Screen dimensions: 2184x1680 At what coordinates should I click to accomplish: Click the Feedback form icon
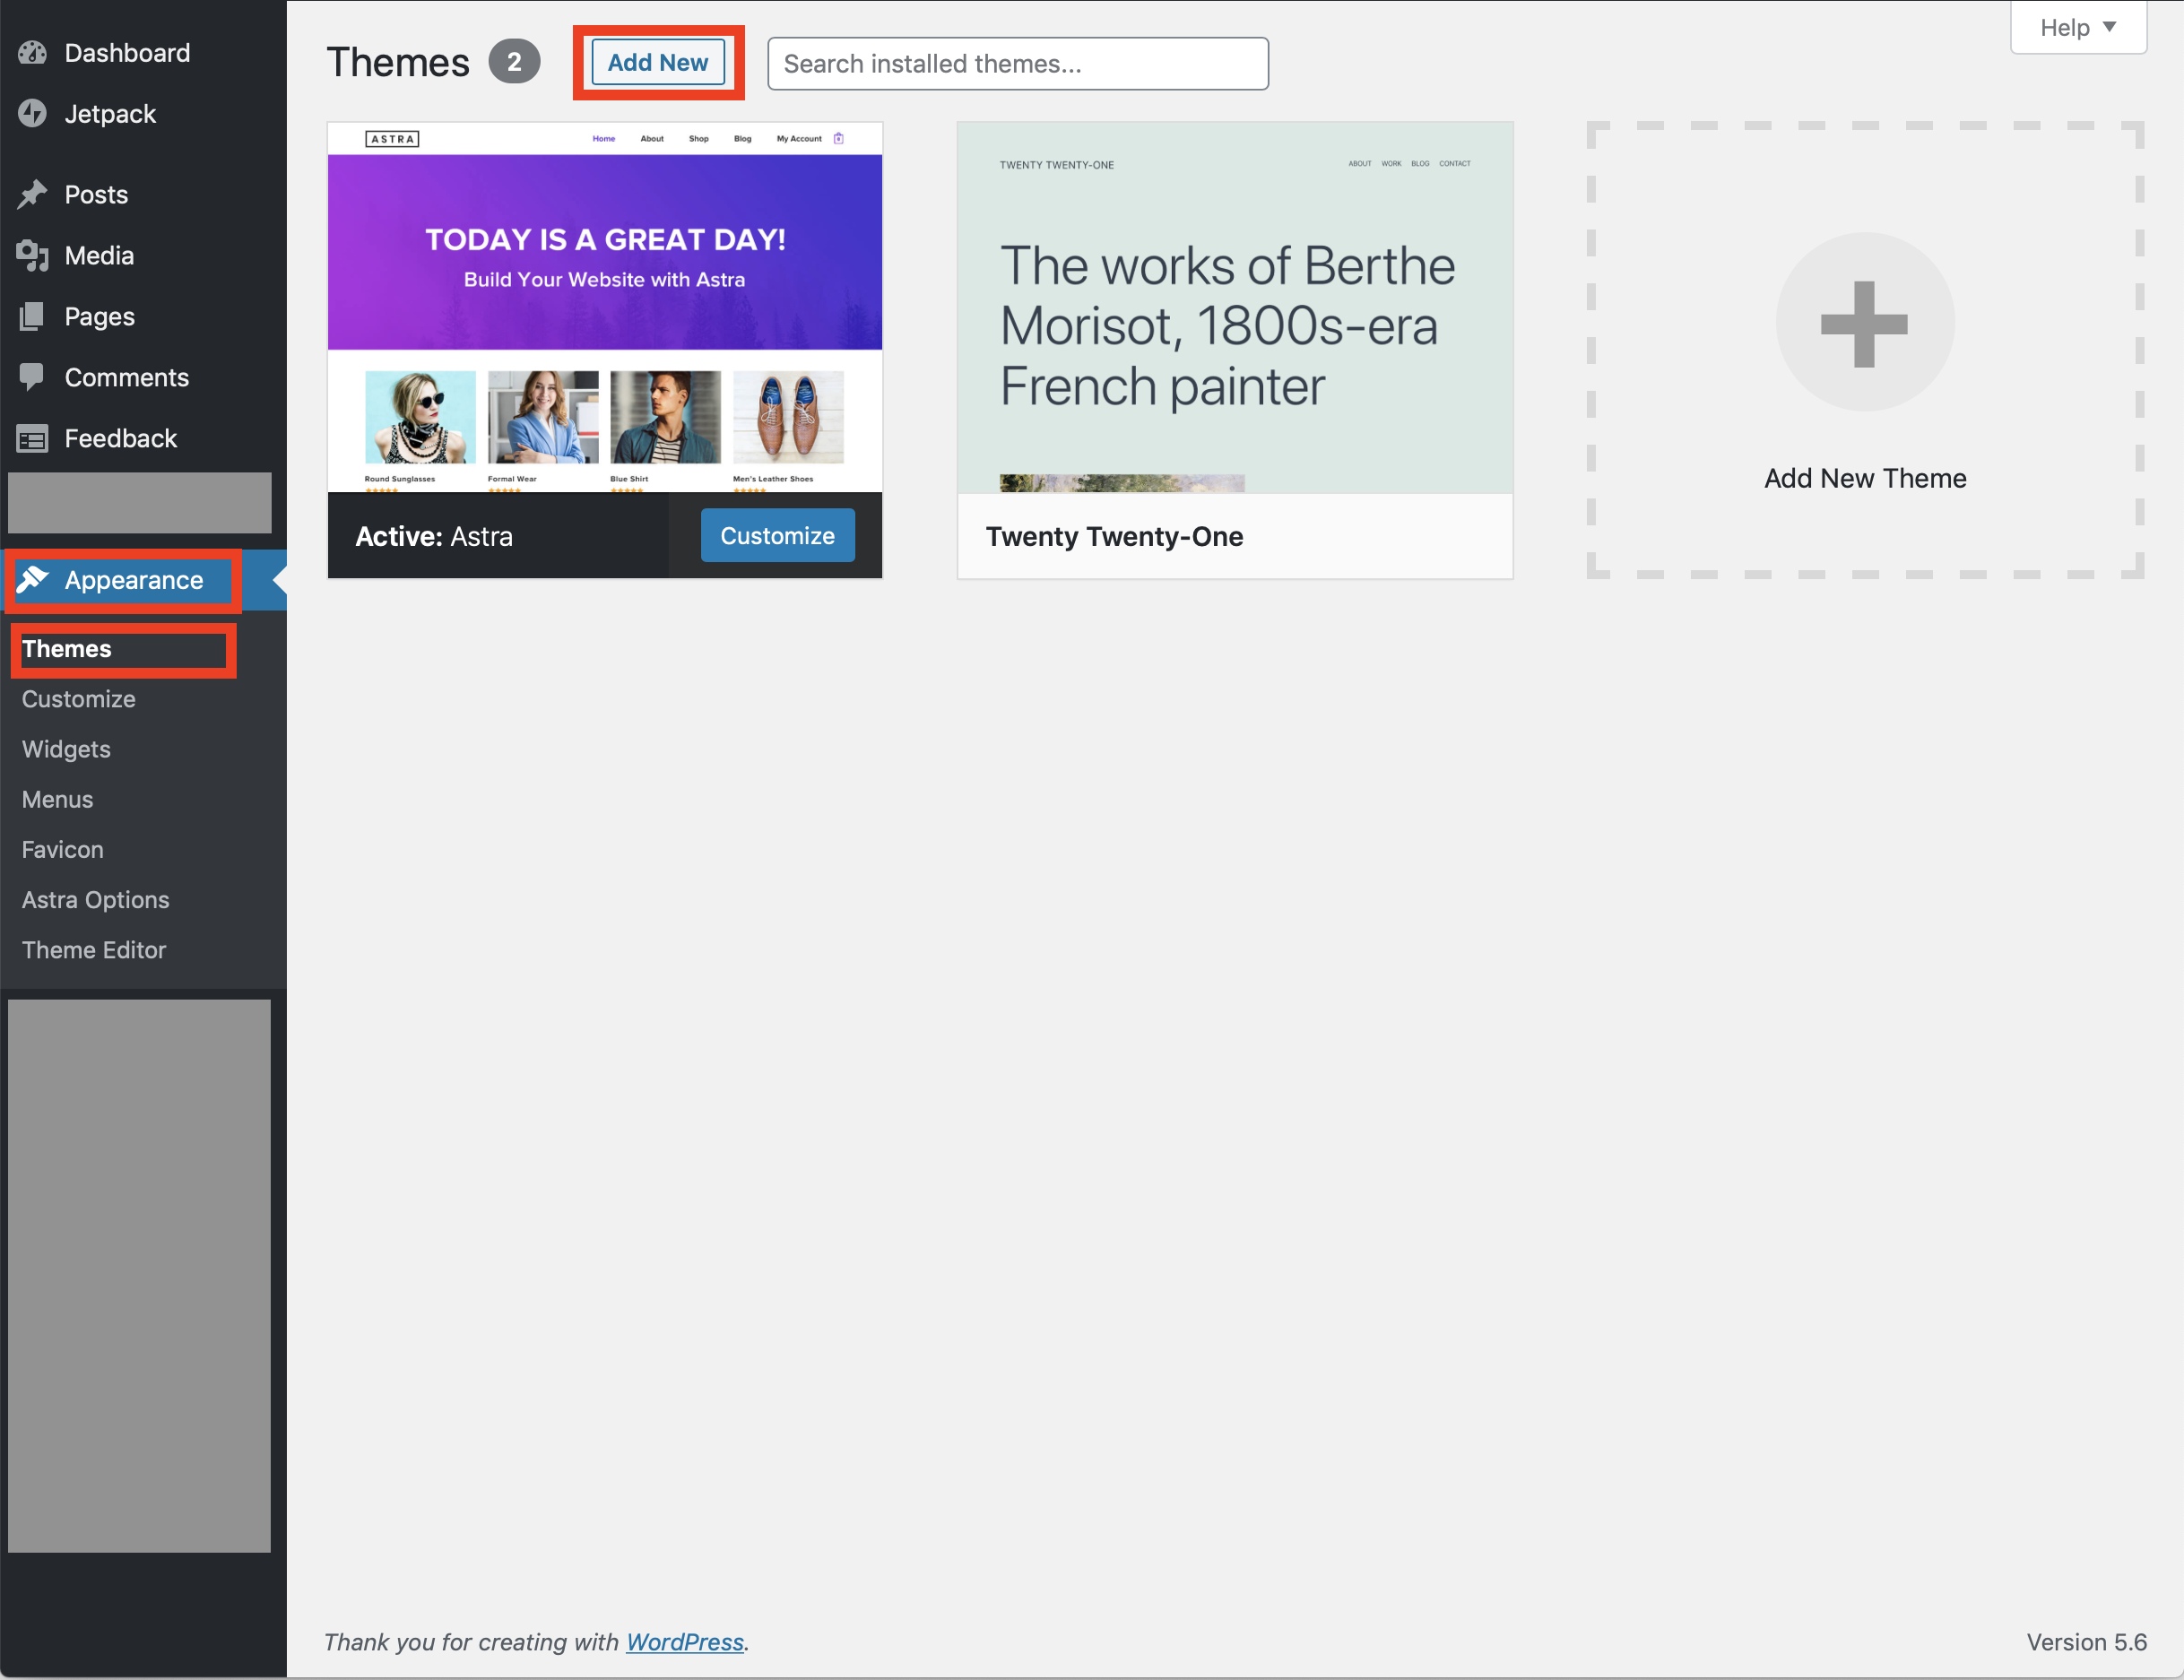point(32,439)
